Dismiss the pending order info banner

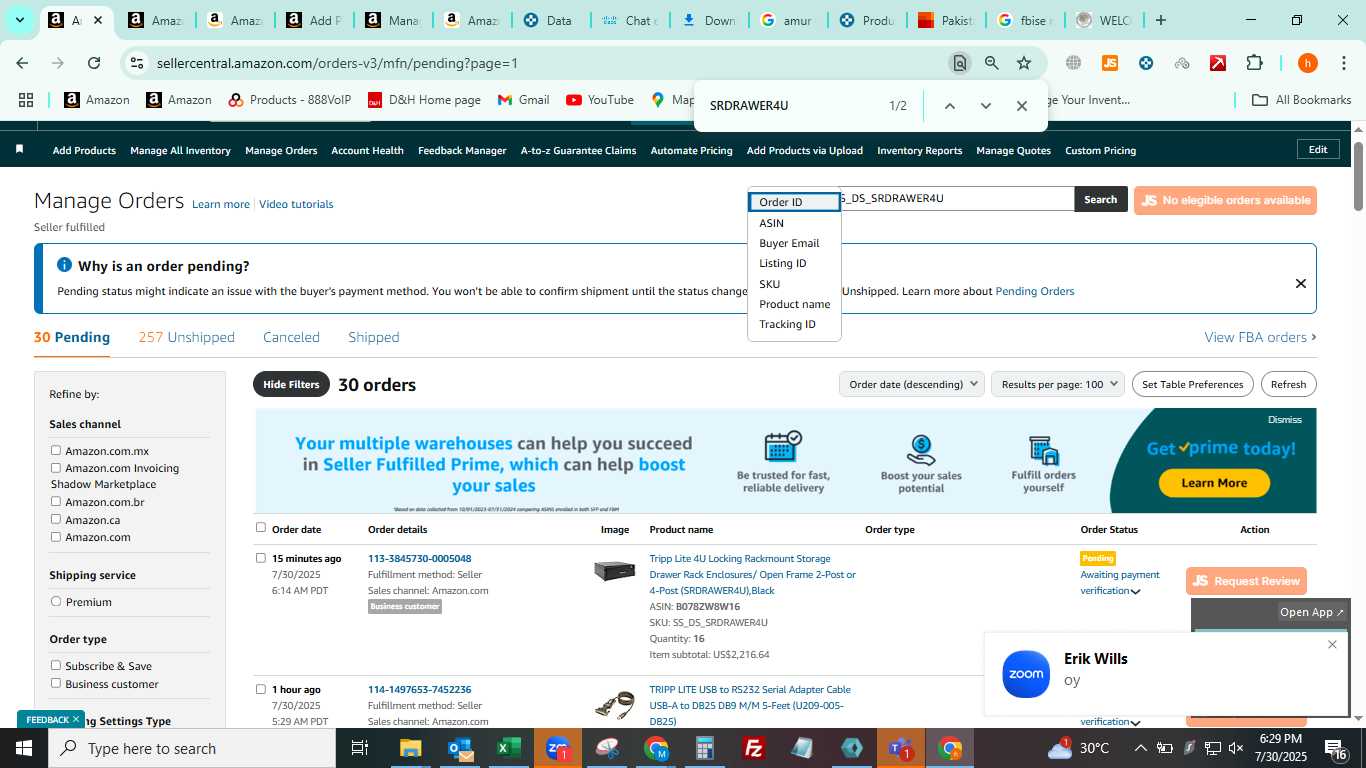coord(1301,283)
